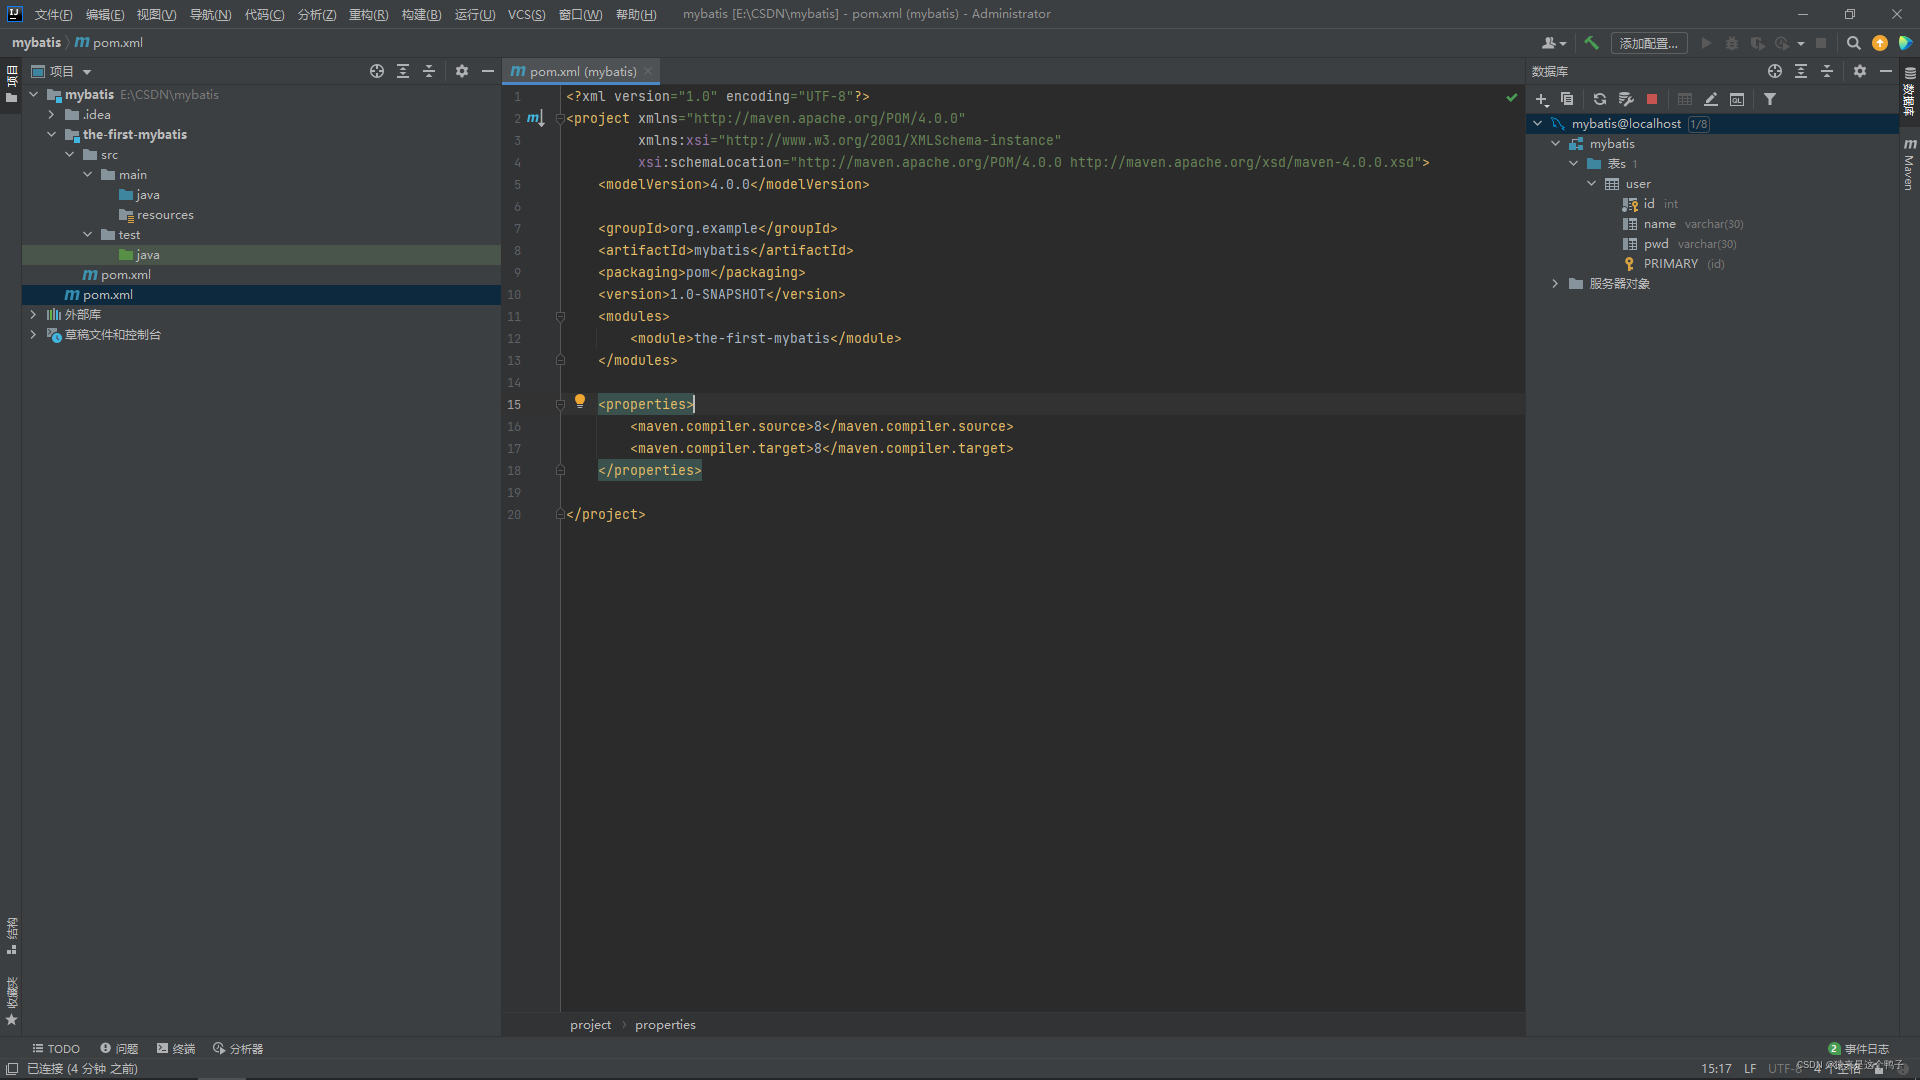Click the colorful plugin icon in top-right toolbar
The image size is (1920, 1080).
(1906, 43)
